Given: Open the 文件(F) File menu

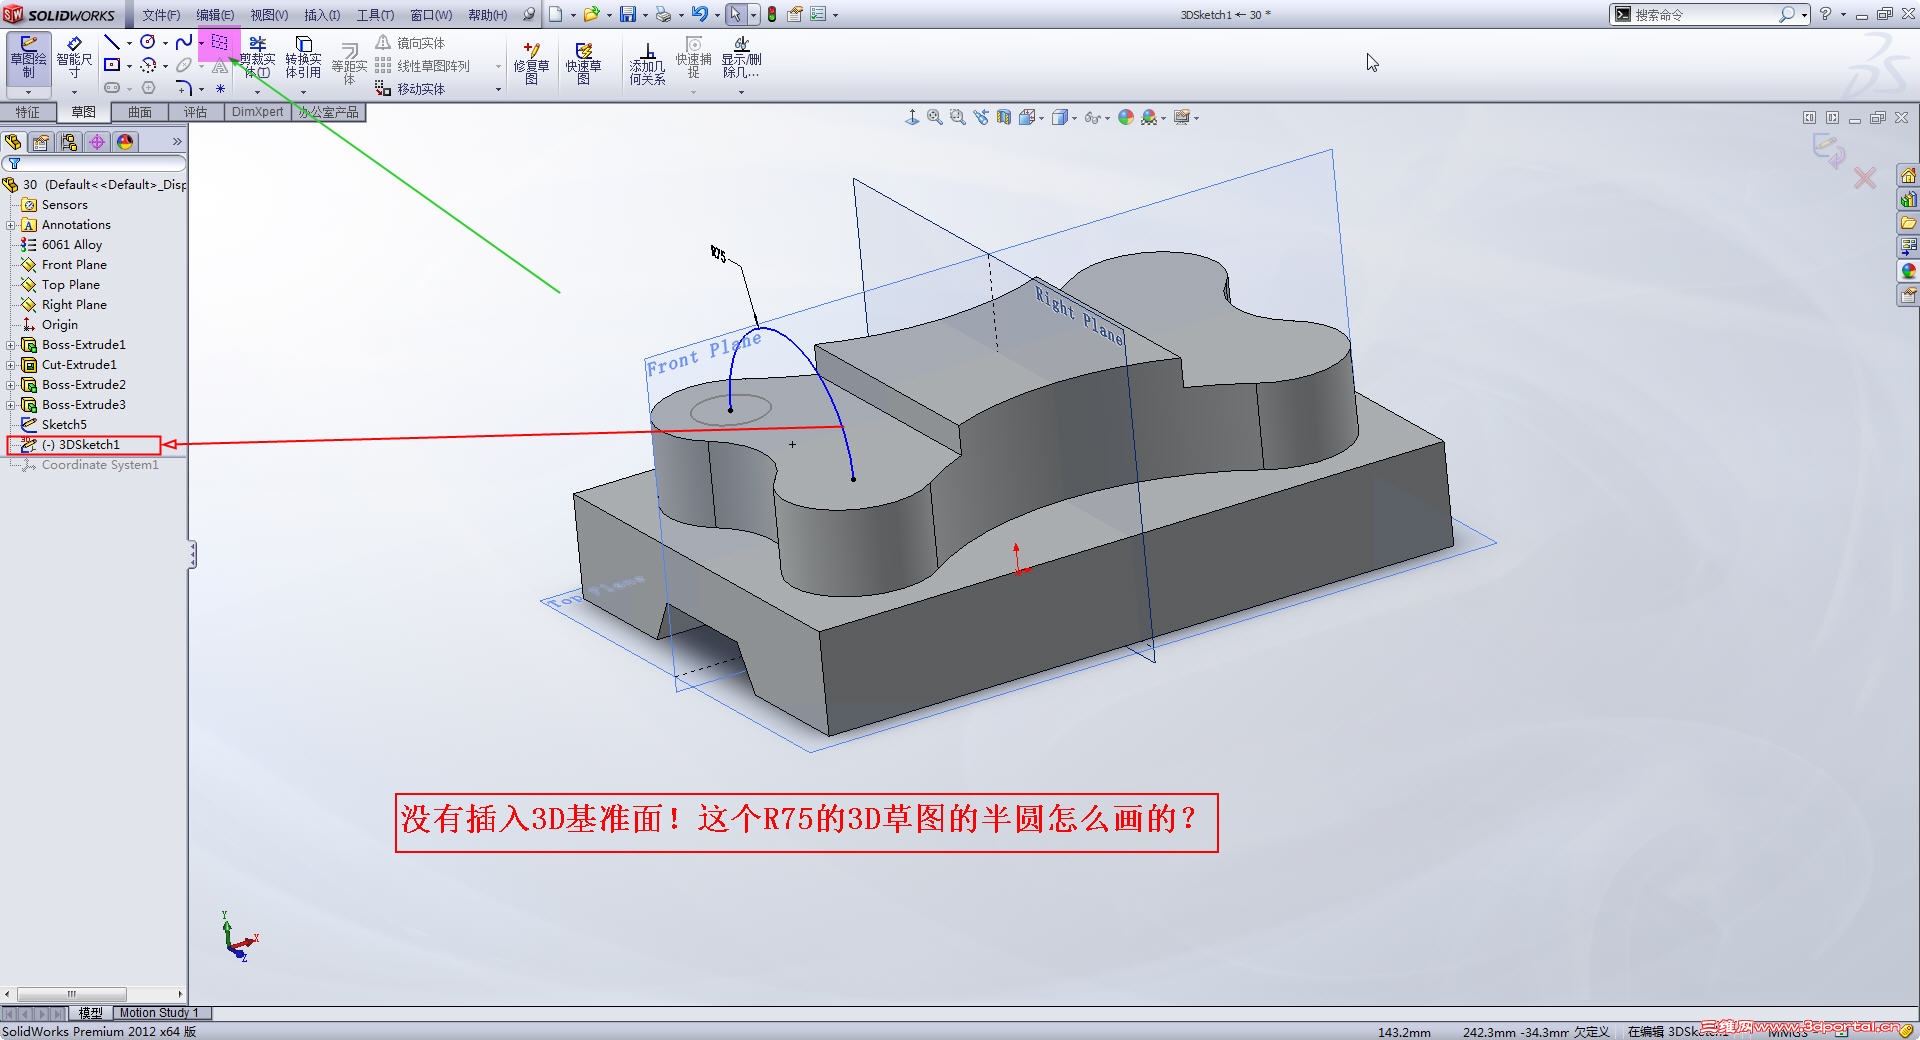Looking at the screenshot, I should 161,15.
